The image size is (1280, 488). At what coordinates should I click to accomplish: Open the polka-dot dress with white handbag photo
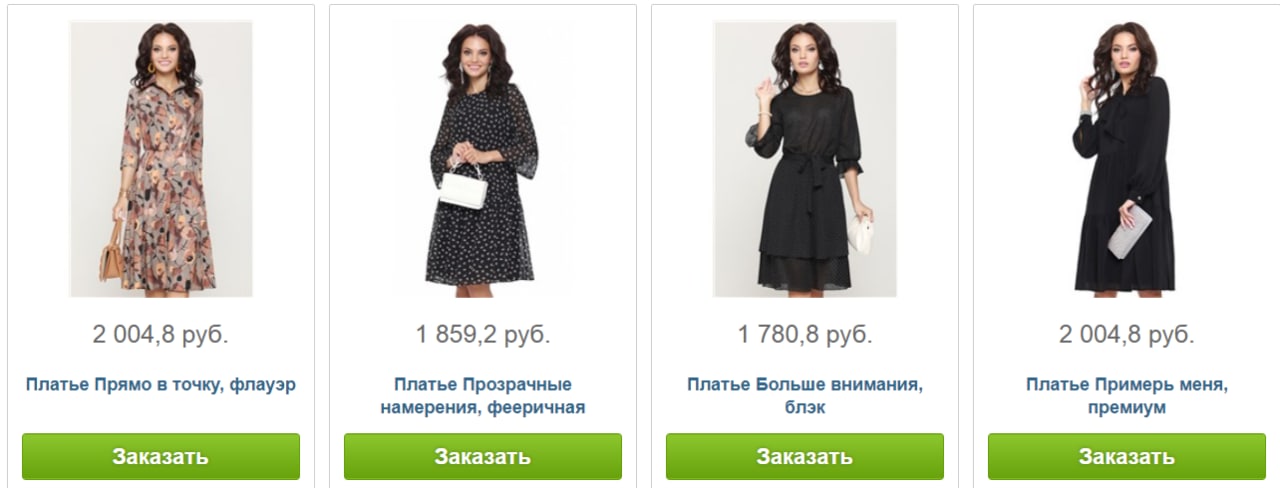pos(483,159)
